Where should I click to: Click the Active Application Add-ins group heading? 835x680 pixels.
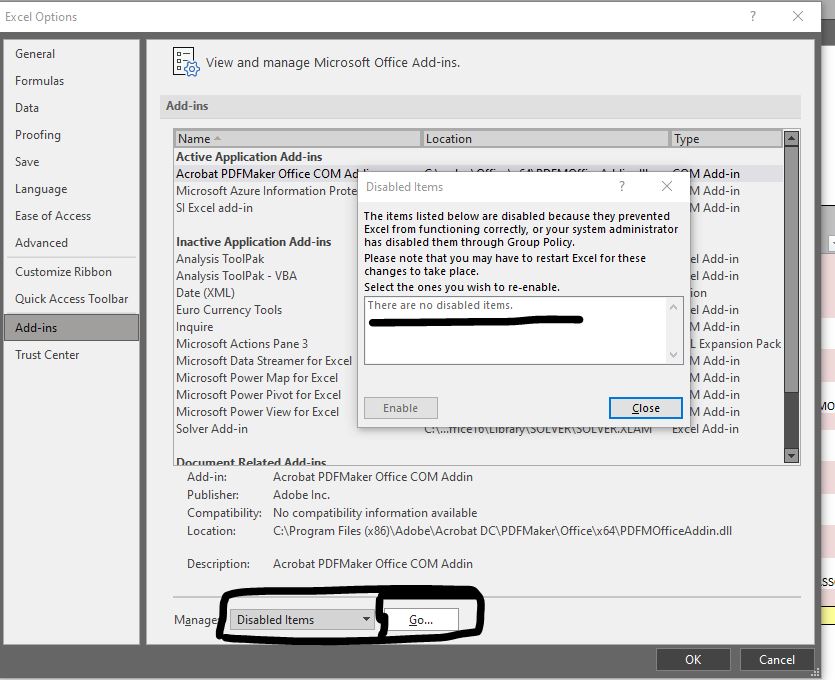(249, 157)
